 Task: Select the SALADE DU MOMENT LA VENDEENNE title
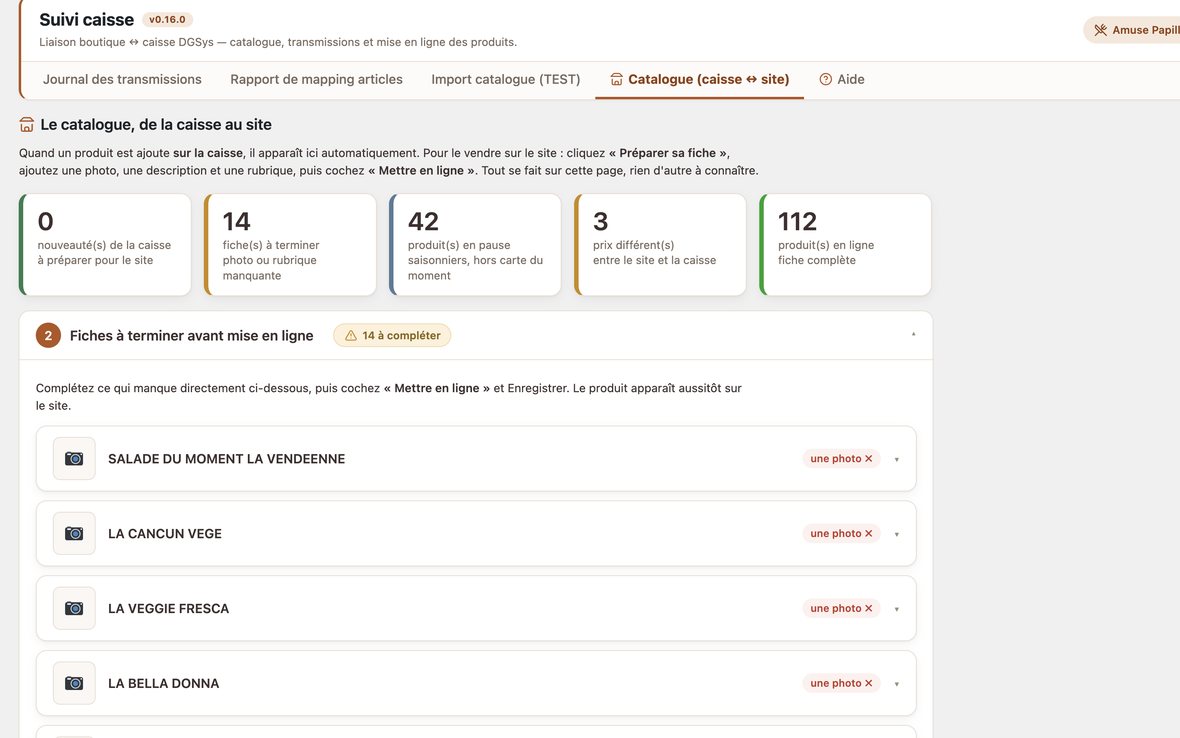[227, 459]
